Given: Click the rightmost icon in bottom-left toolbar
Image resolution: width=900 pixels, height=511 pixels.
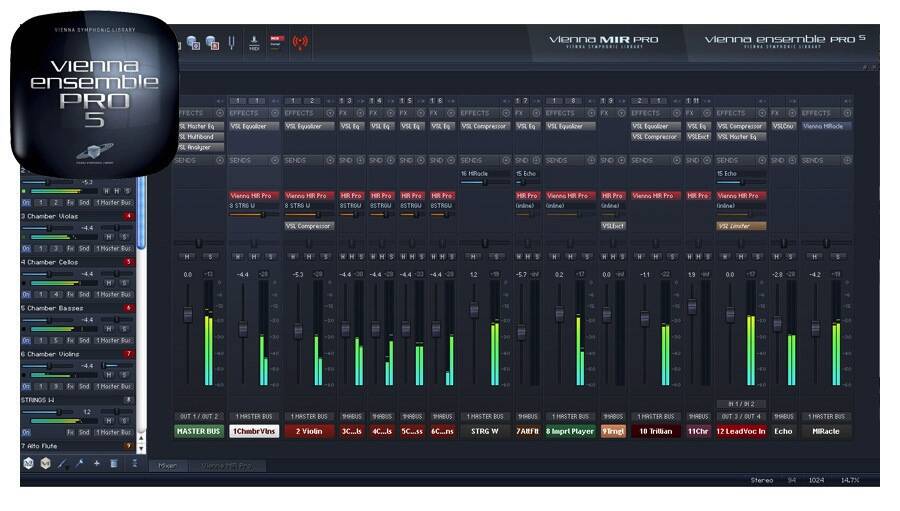Looking at the screenshot, I should [134, 463].
